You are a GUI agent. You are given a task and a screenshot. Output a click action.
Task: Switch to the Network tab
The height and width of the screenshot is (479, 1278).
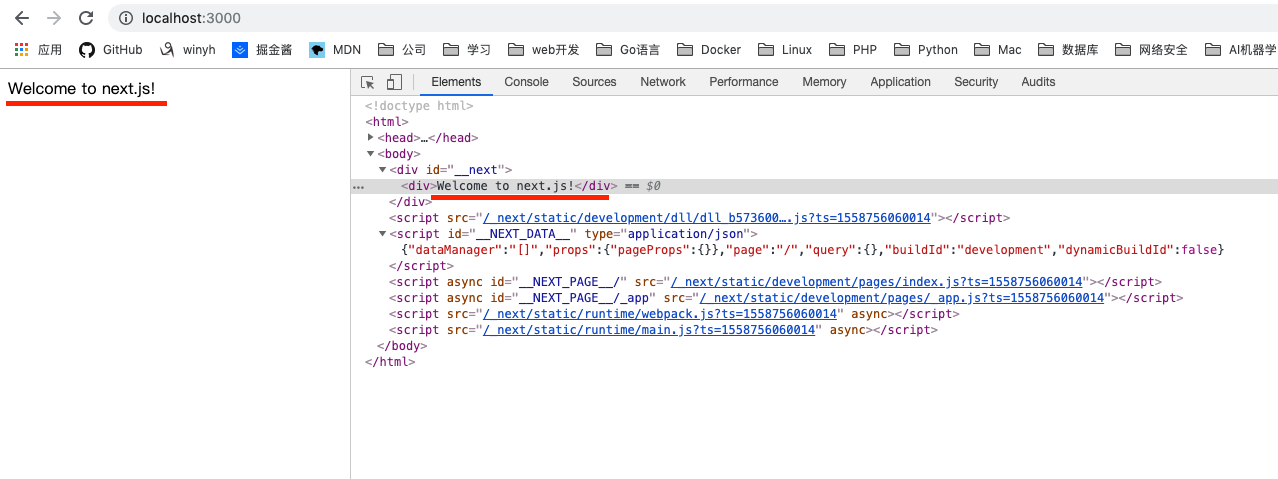[x=663, y=82]
